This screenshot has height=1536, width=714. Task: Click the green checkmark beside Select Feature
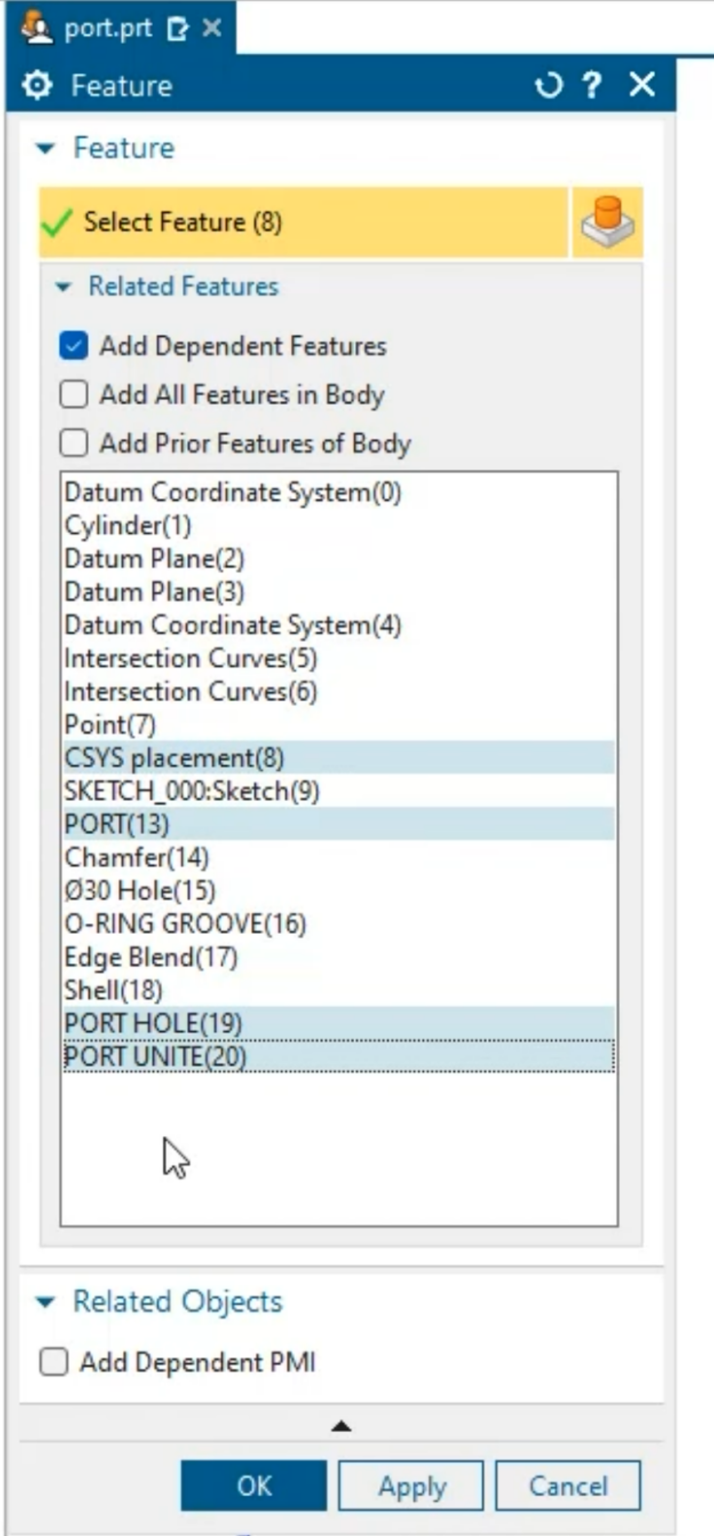click(54, 221)
